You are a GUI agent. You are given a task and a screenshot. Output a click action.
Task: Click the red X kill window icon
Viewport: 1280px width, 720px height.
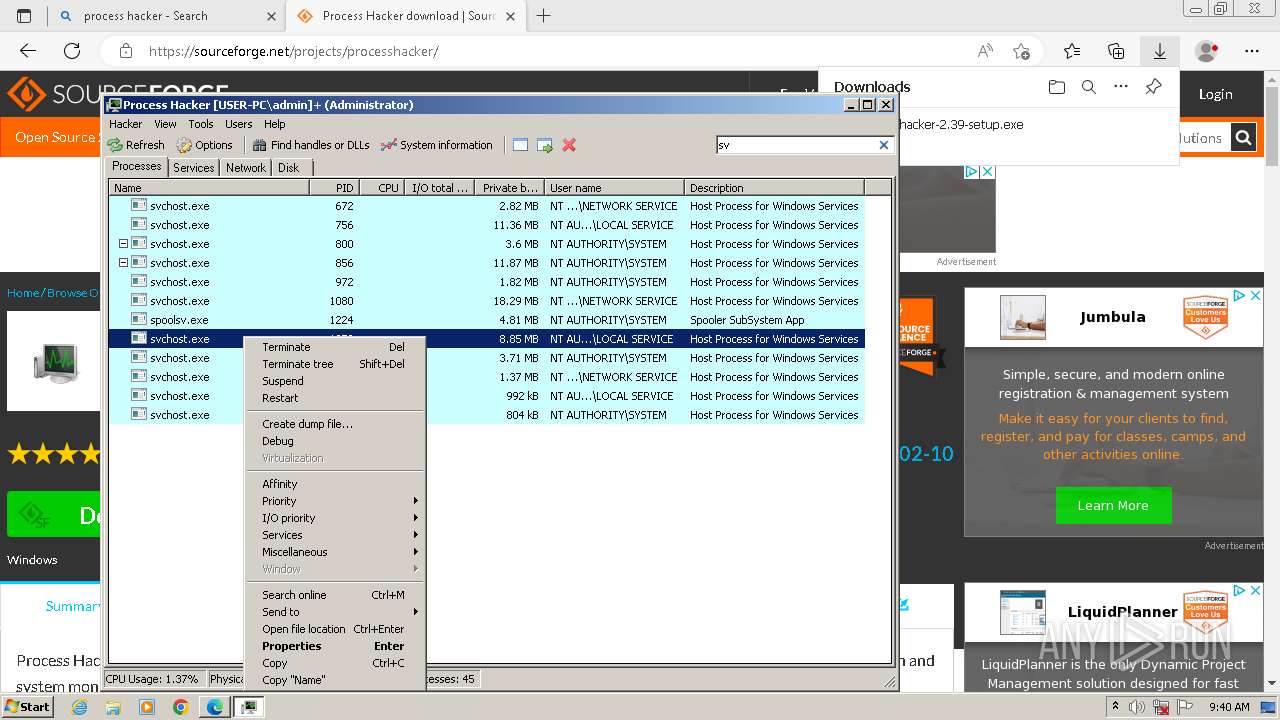click(x=569, y=145)
